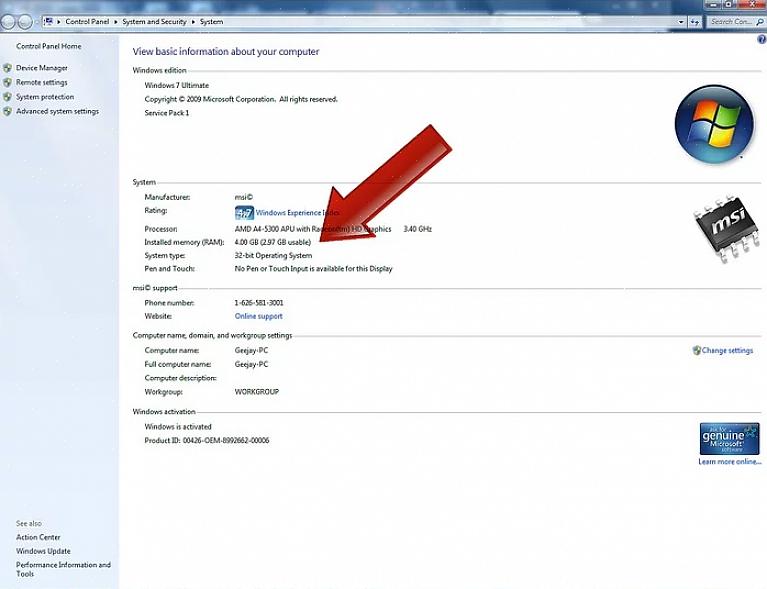Click shield icon next to Device Manager
The width and height of the screenshot is (767, 589).
tap(7, 68)
